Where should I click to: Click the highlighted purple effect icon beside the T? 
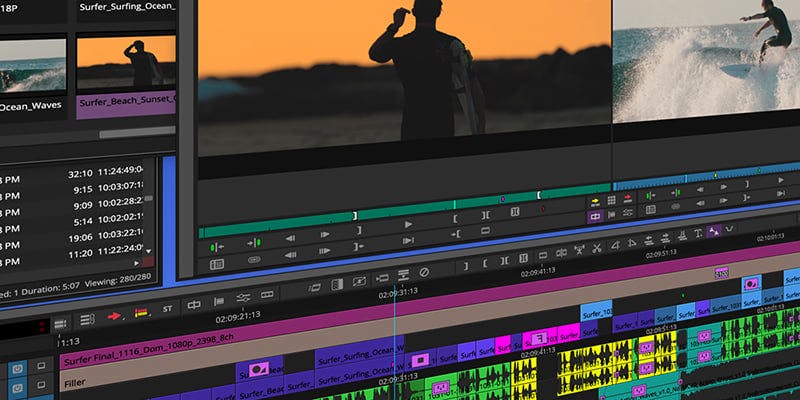tap(714, 231)
